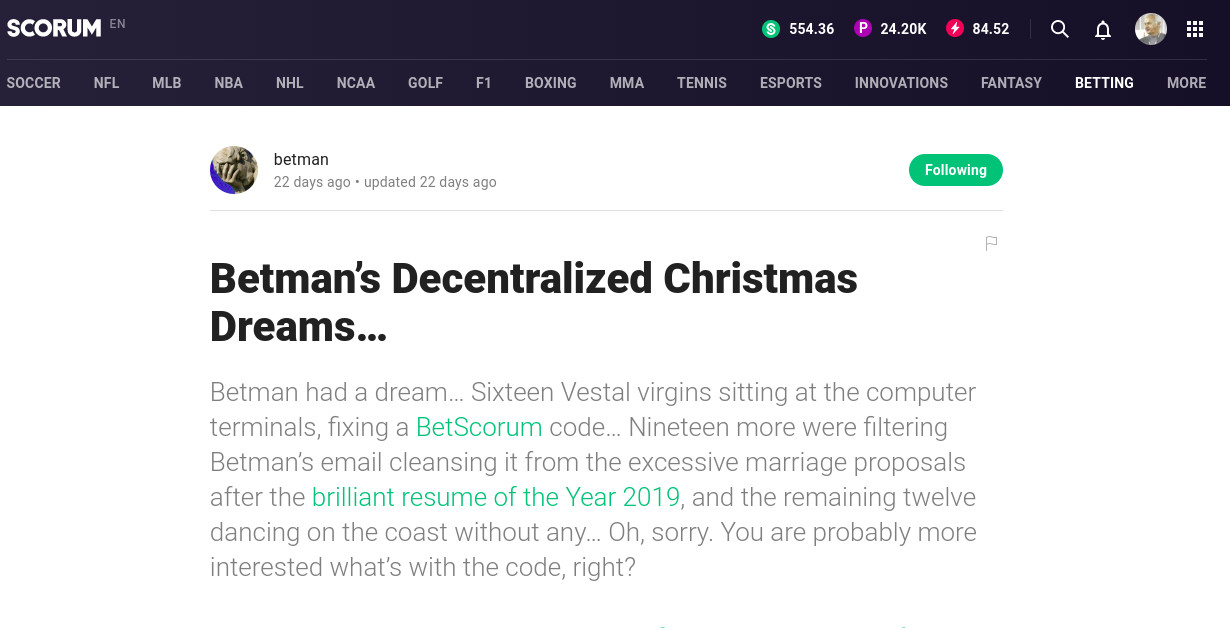Open search on Scorum
1230x628 pixels.
1060,29
